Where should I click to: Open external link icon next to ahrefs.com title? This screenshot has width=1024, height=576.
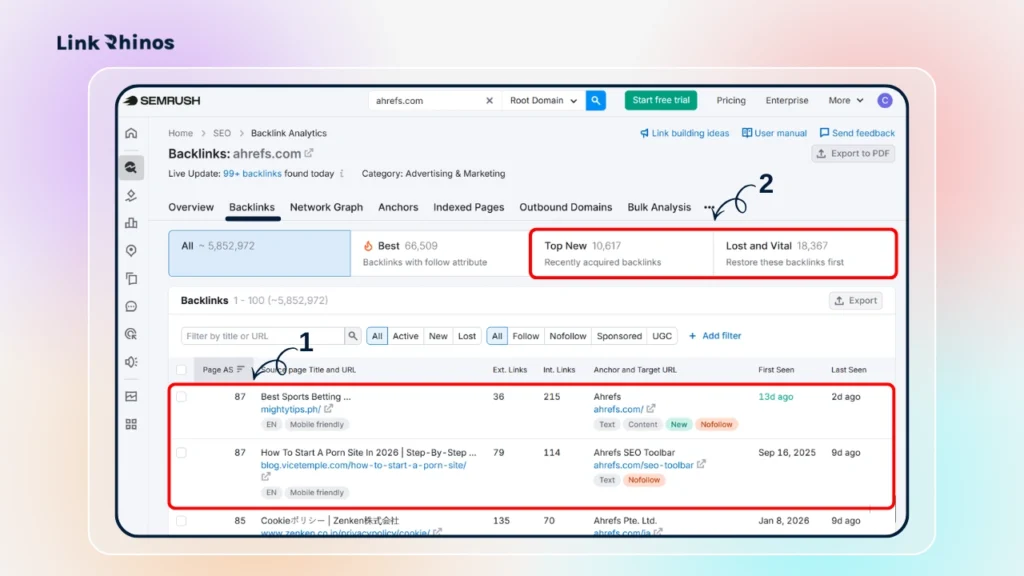(x=309, y=153)
